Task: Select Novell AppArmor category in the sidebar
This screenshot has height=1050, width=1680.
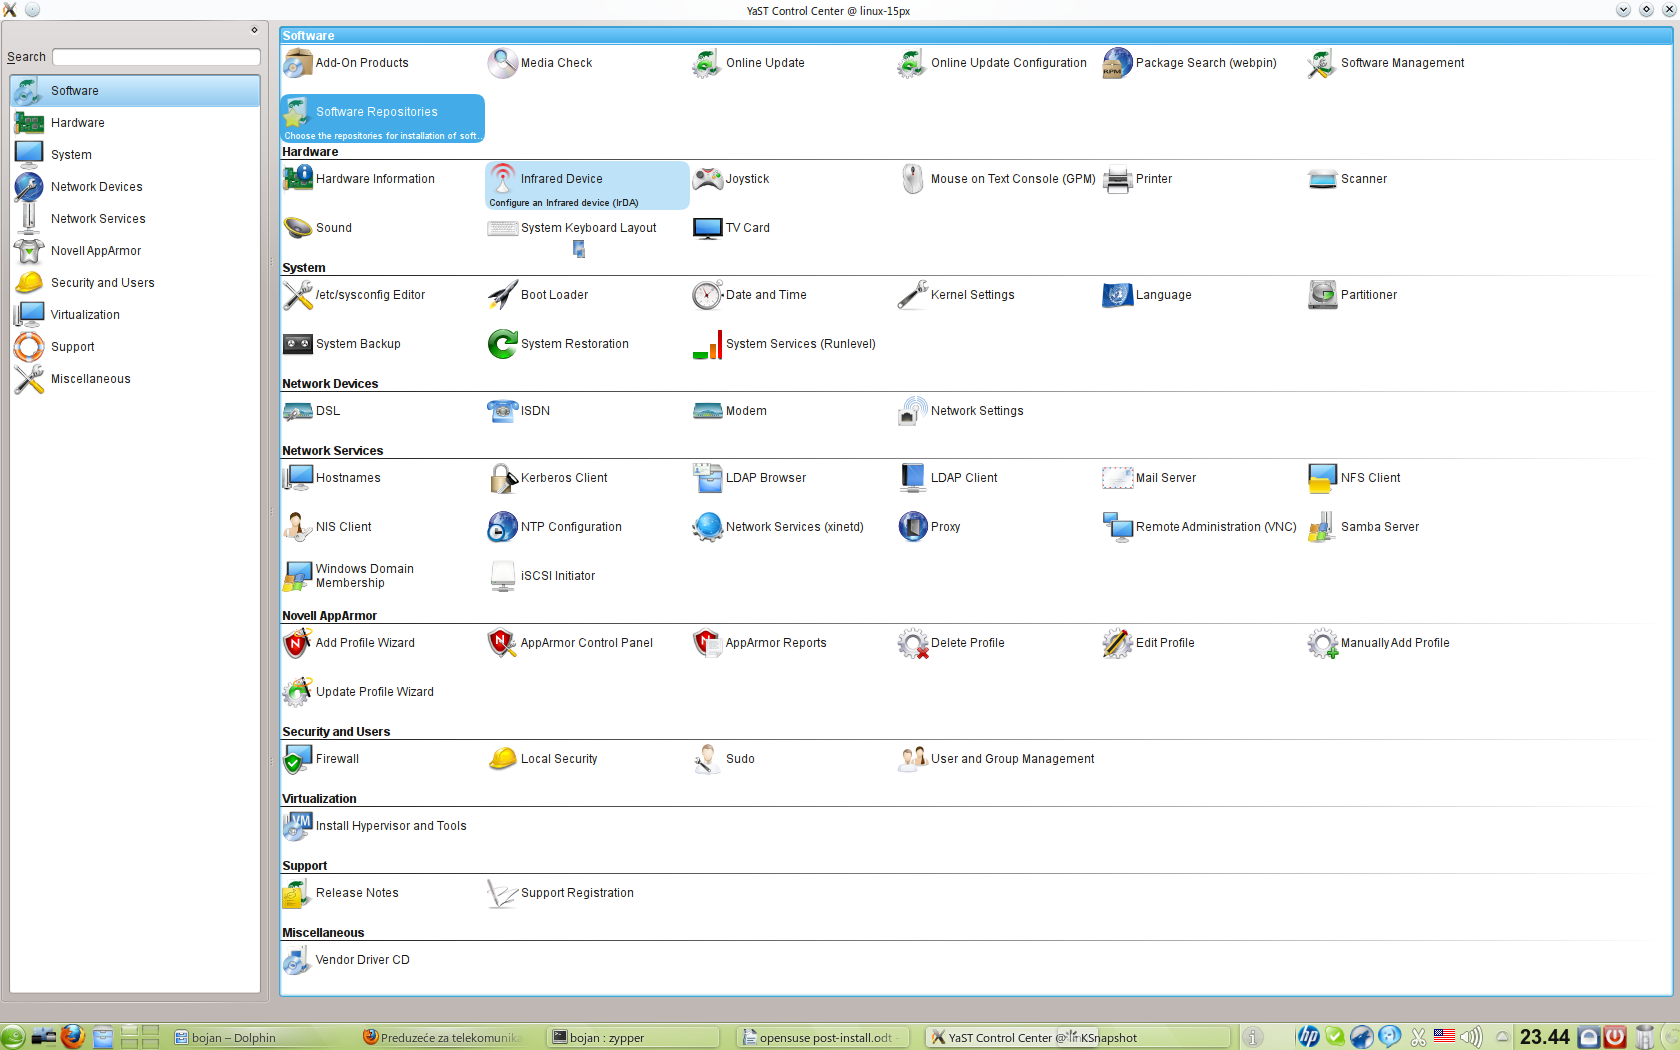Action: [x=135, y=251]
